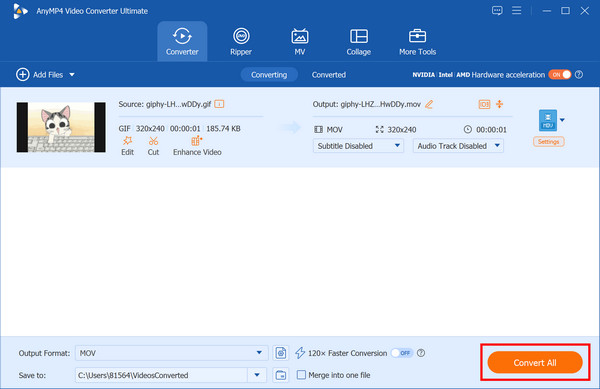
Task: Select the cat GIF thumbnail
Action: point(61,127)
